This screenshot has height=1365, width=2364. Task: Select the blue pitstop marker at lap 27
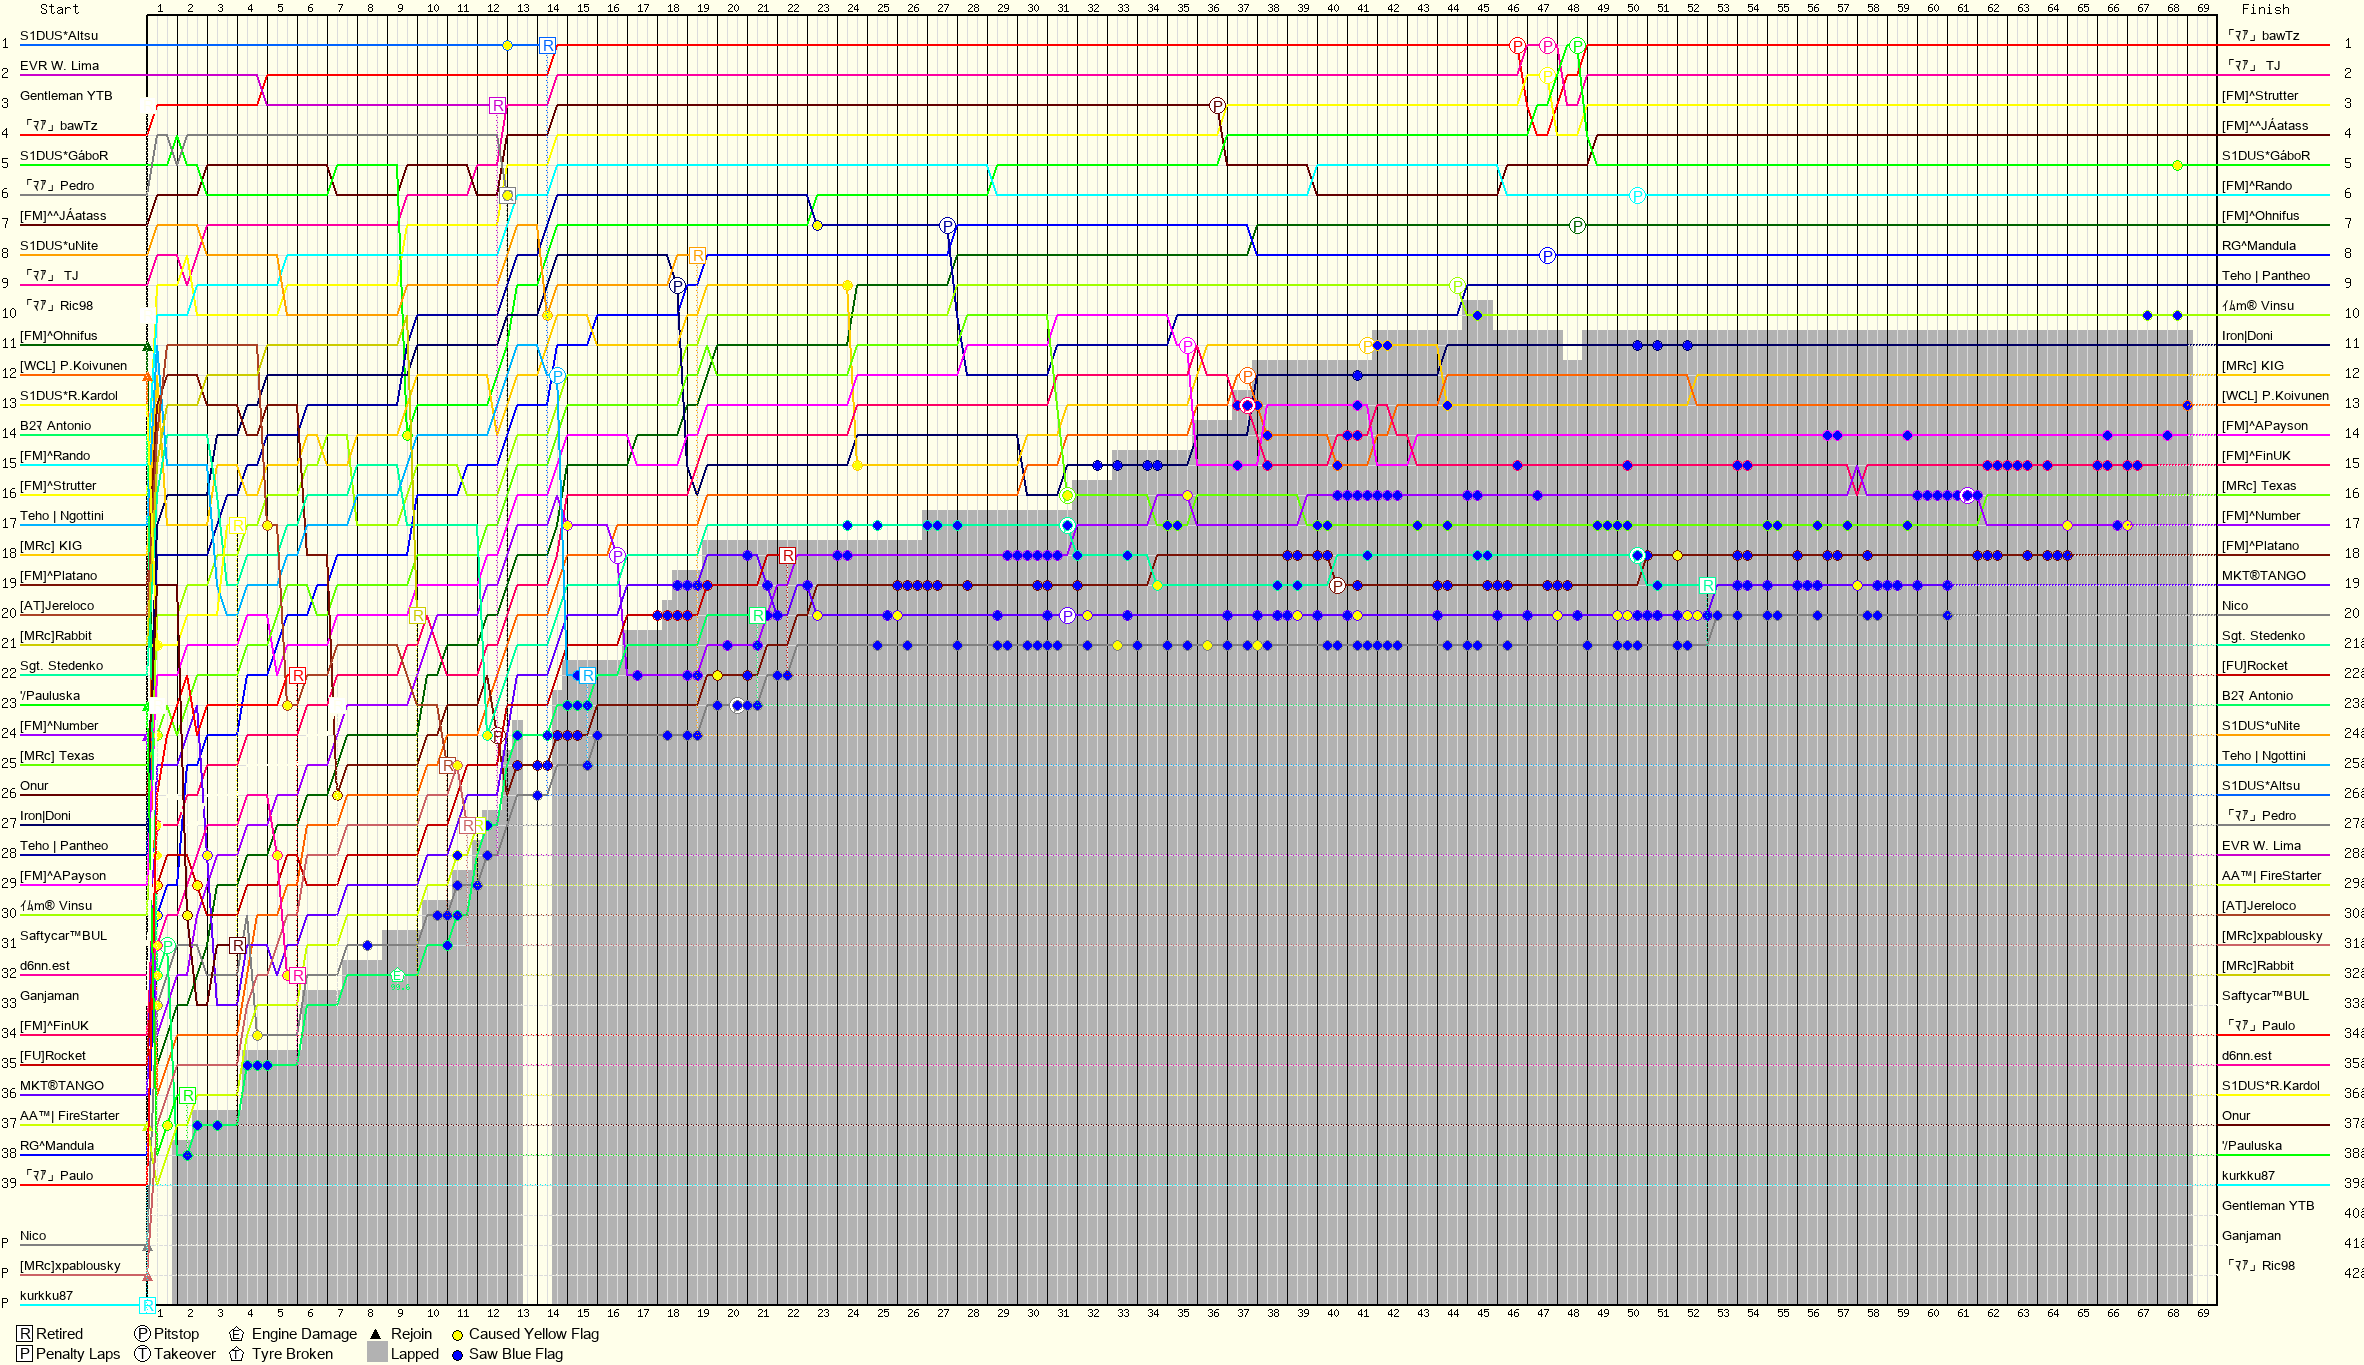pyautogui.click(x=947, y=225)
